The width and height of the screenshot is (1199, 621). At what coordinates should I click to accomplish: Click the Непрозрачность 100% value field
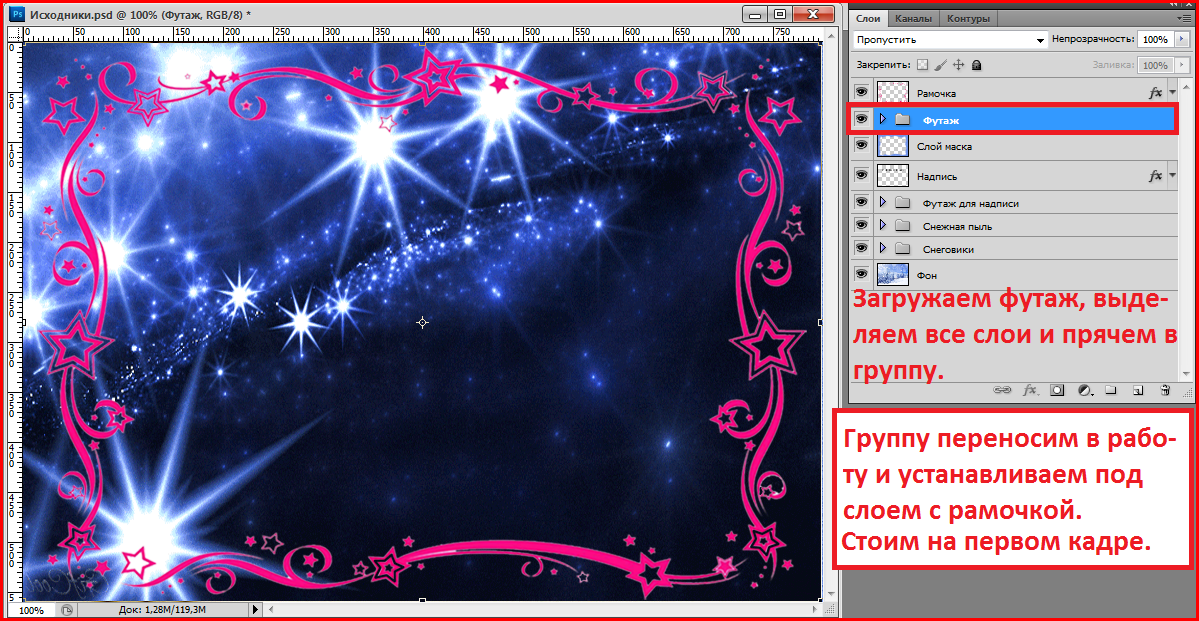tap(1153, 40)
